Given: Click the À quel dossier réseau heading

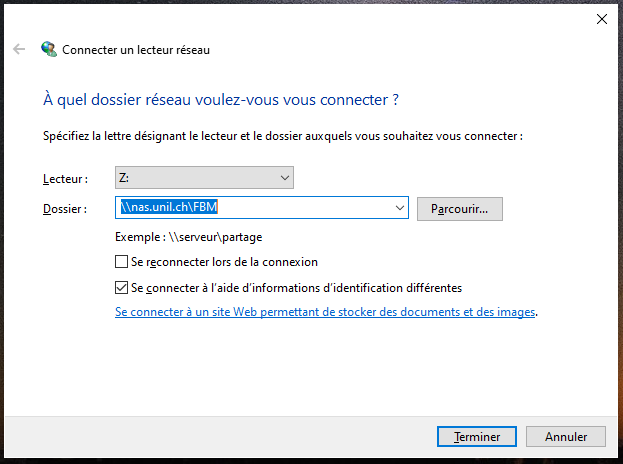Looking at the screenshot, I should tap(221, 100).
